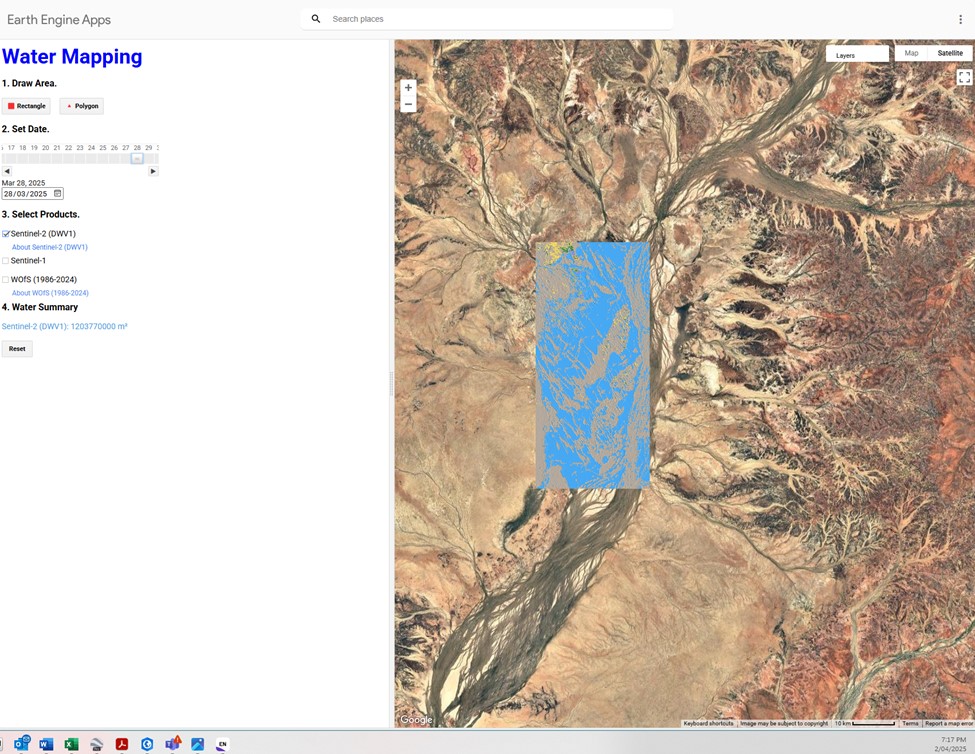975x754 pixels.
Task: Step date slider back with left arrow
Action: [7, 171]
